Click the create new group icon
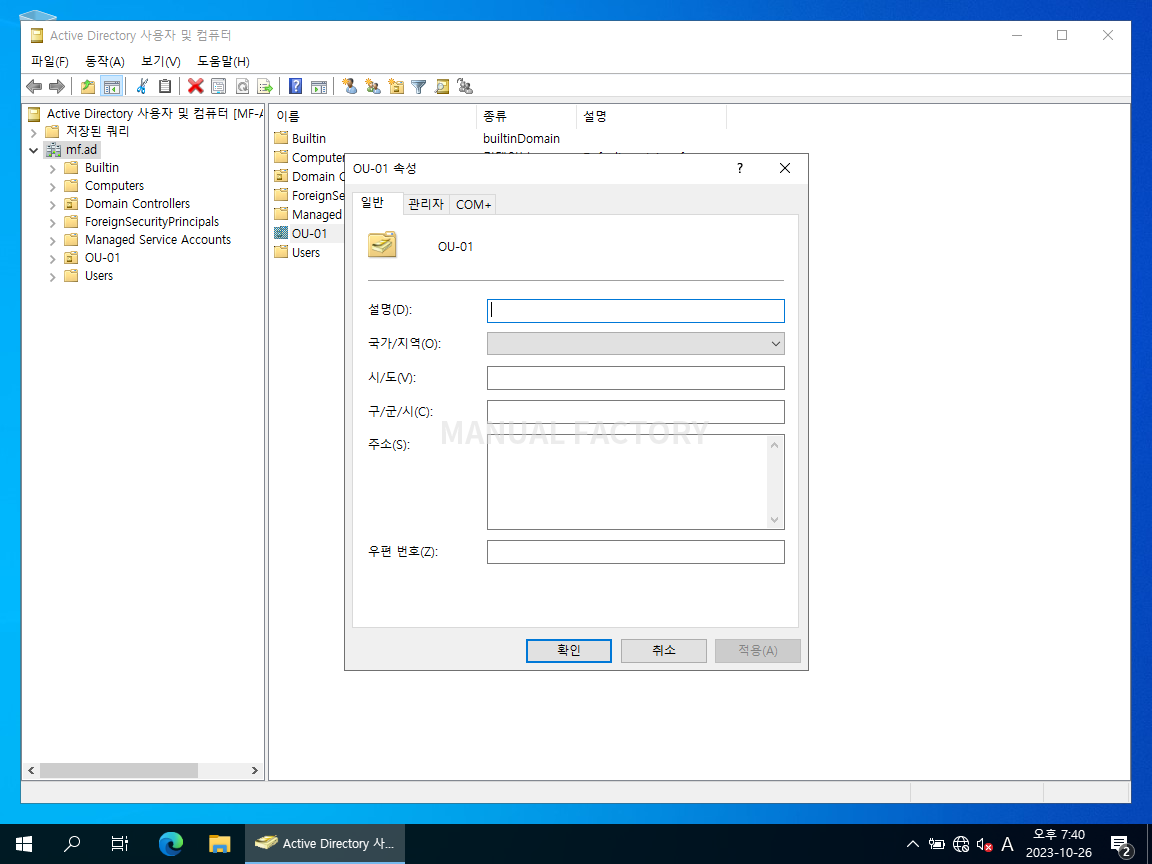Screen dimensions: 1152x864 tap(373, 87)
